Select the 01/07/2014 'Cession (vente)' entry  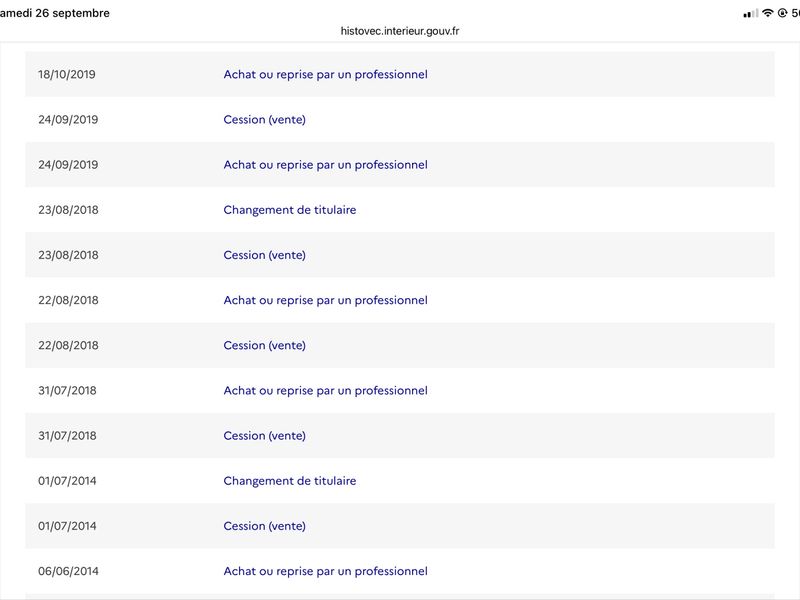click(400, 526)
